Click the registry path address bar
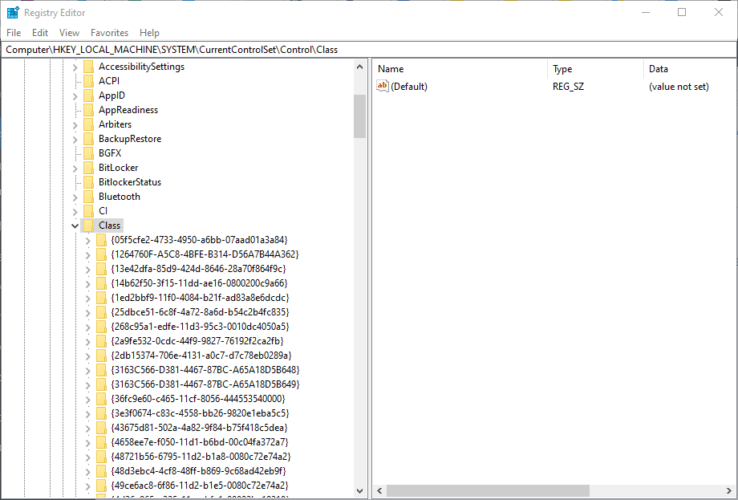The width and height of the screenshot is (738, 500). (369, 49)
